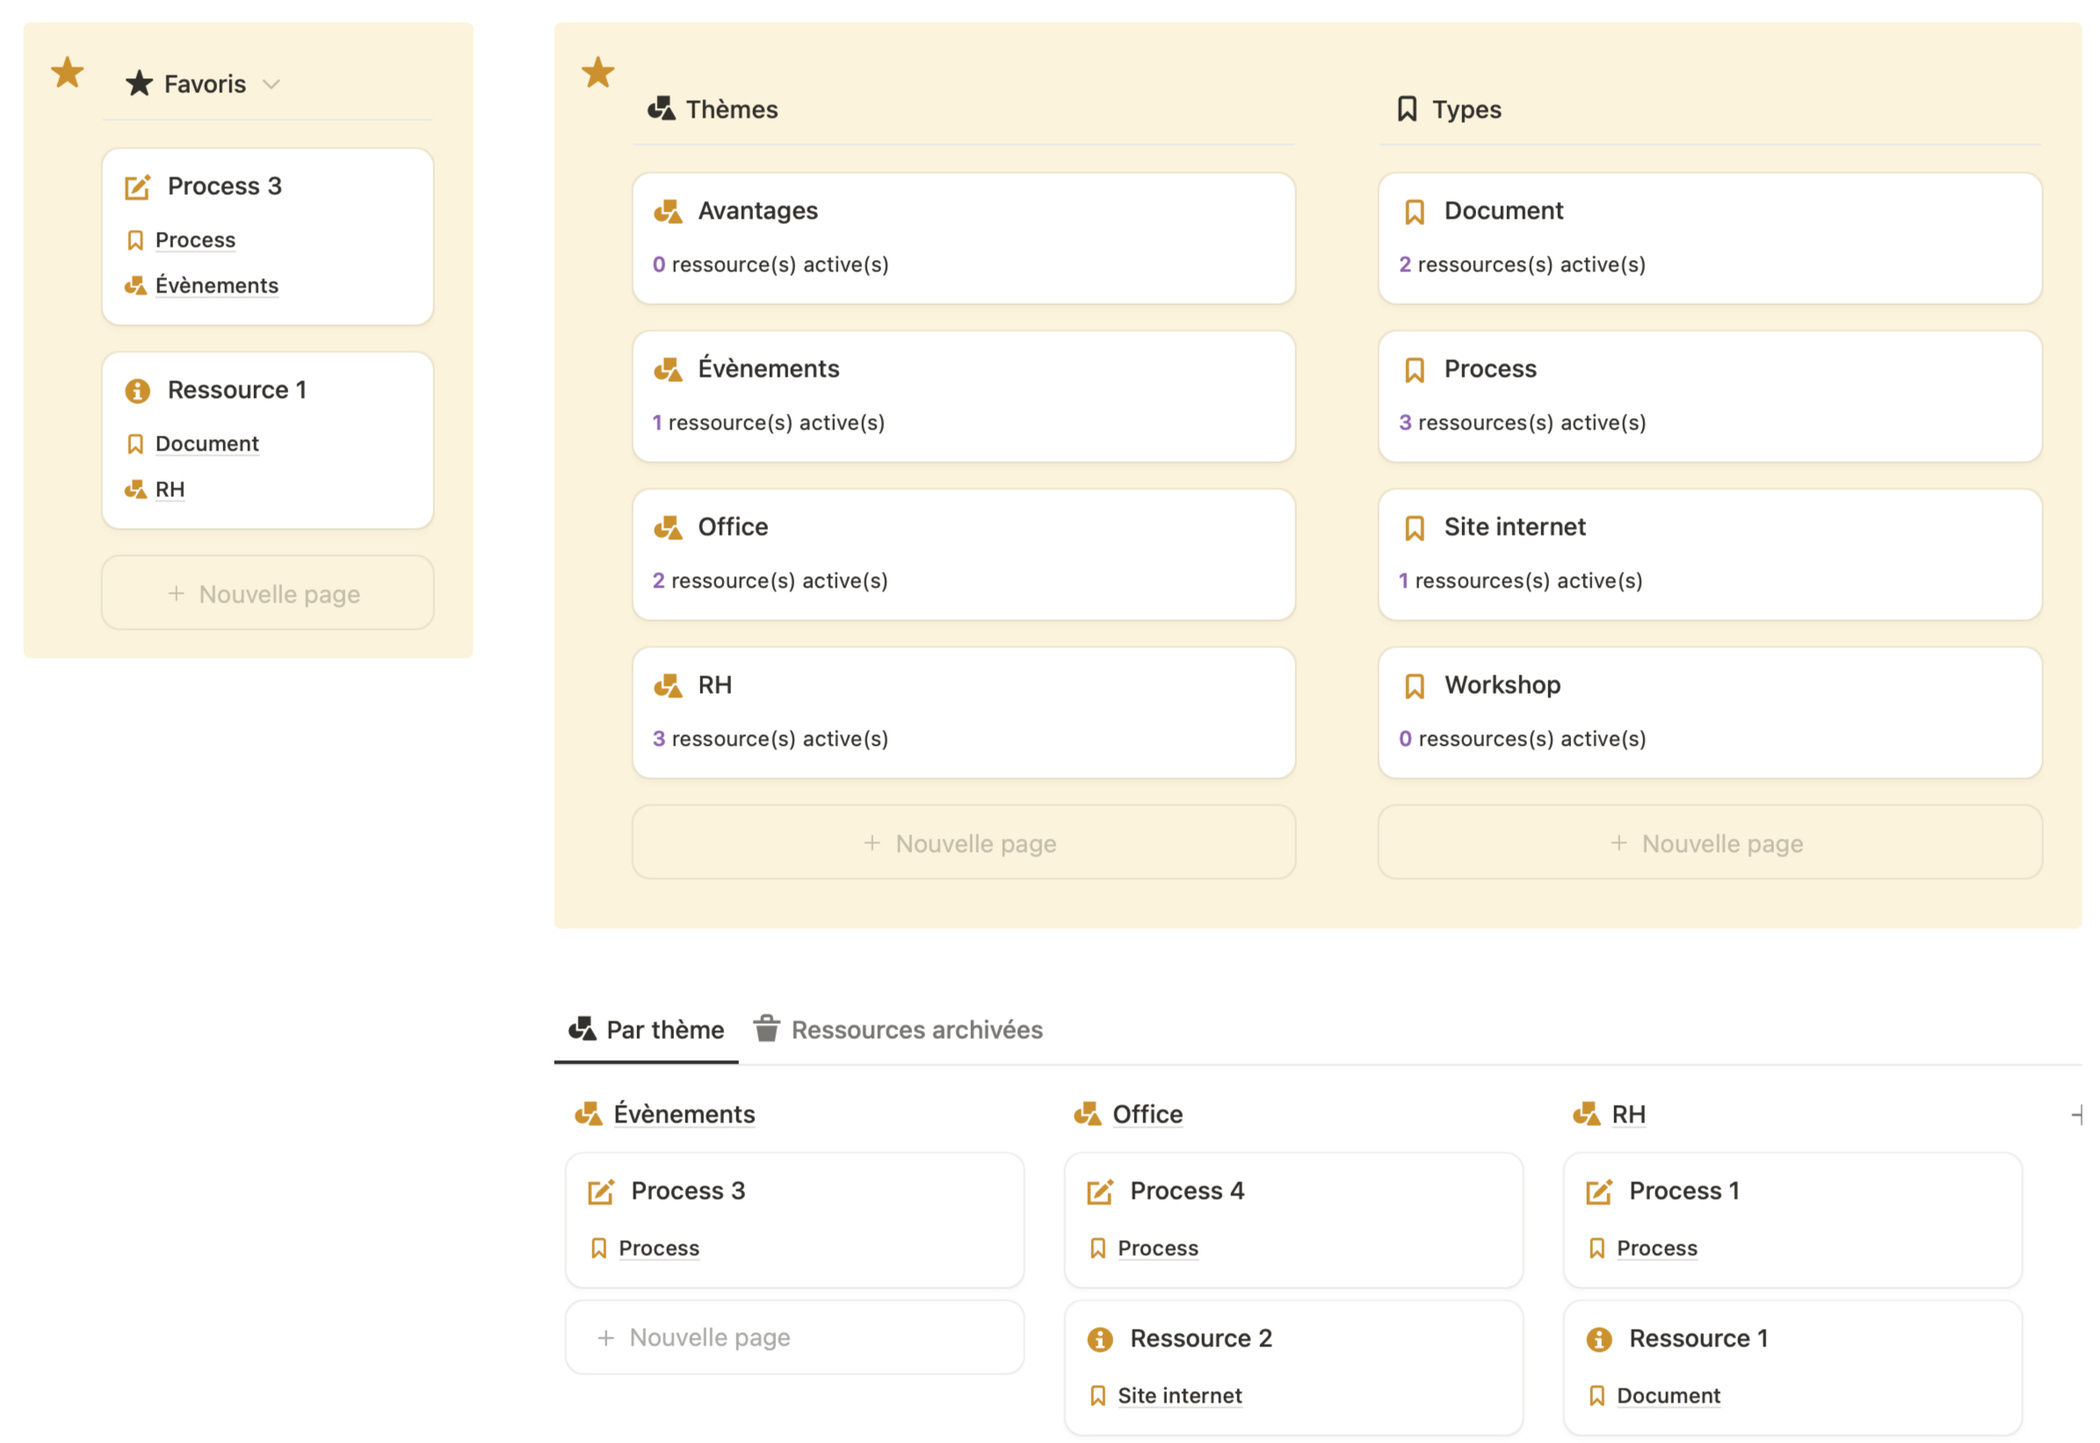The width and height of the screenshot is (2100, 1443).
Task: Switch to the Par thème tab
Action: (x=645, y=1029)
